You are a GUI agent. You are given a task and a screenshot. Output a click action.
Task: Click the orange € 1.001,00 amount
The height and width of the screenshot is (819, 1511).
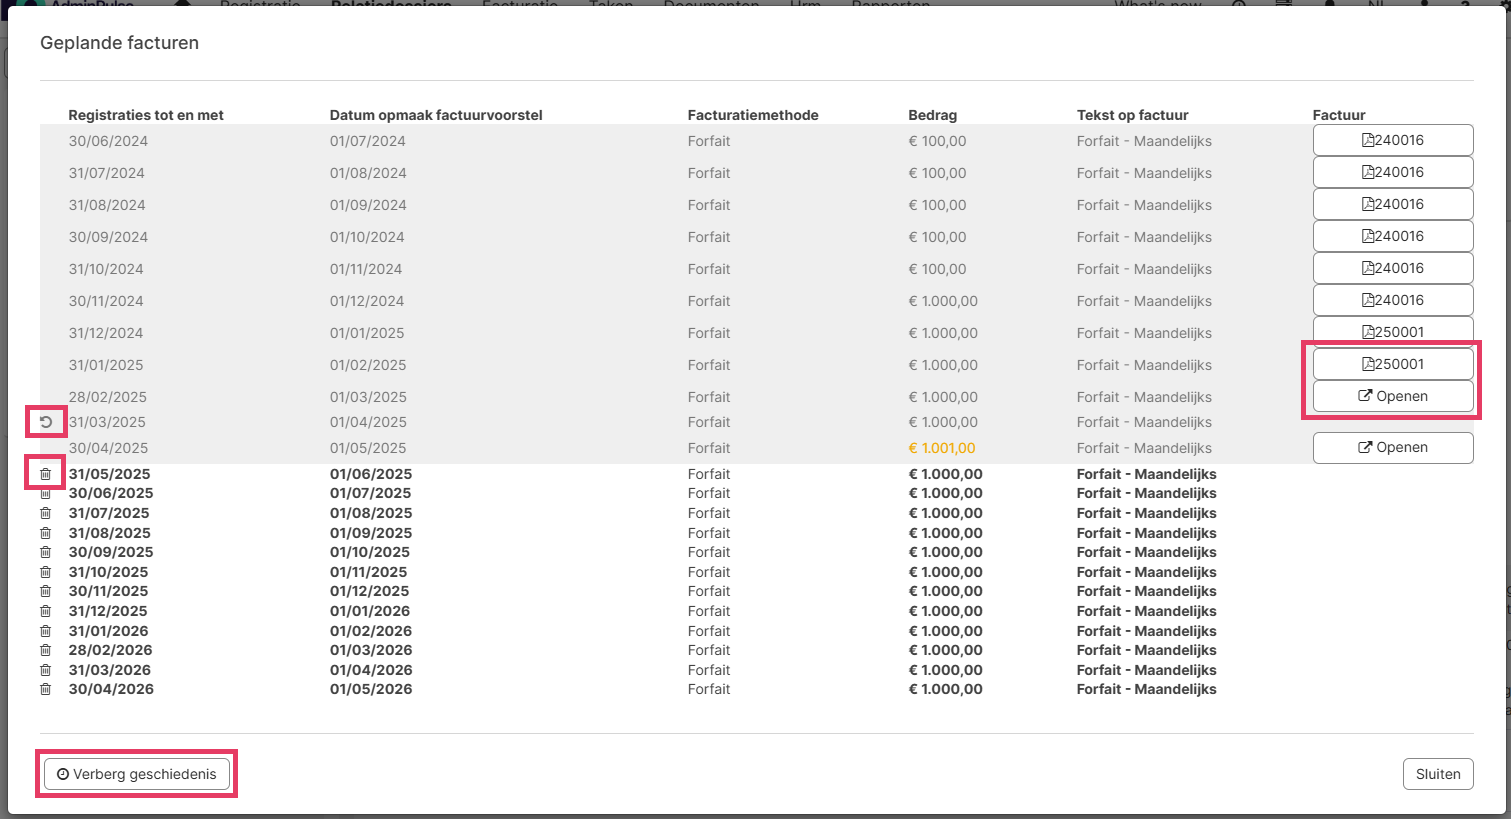tap(941, 448)
